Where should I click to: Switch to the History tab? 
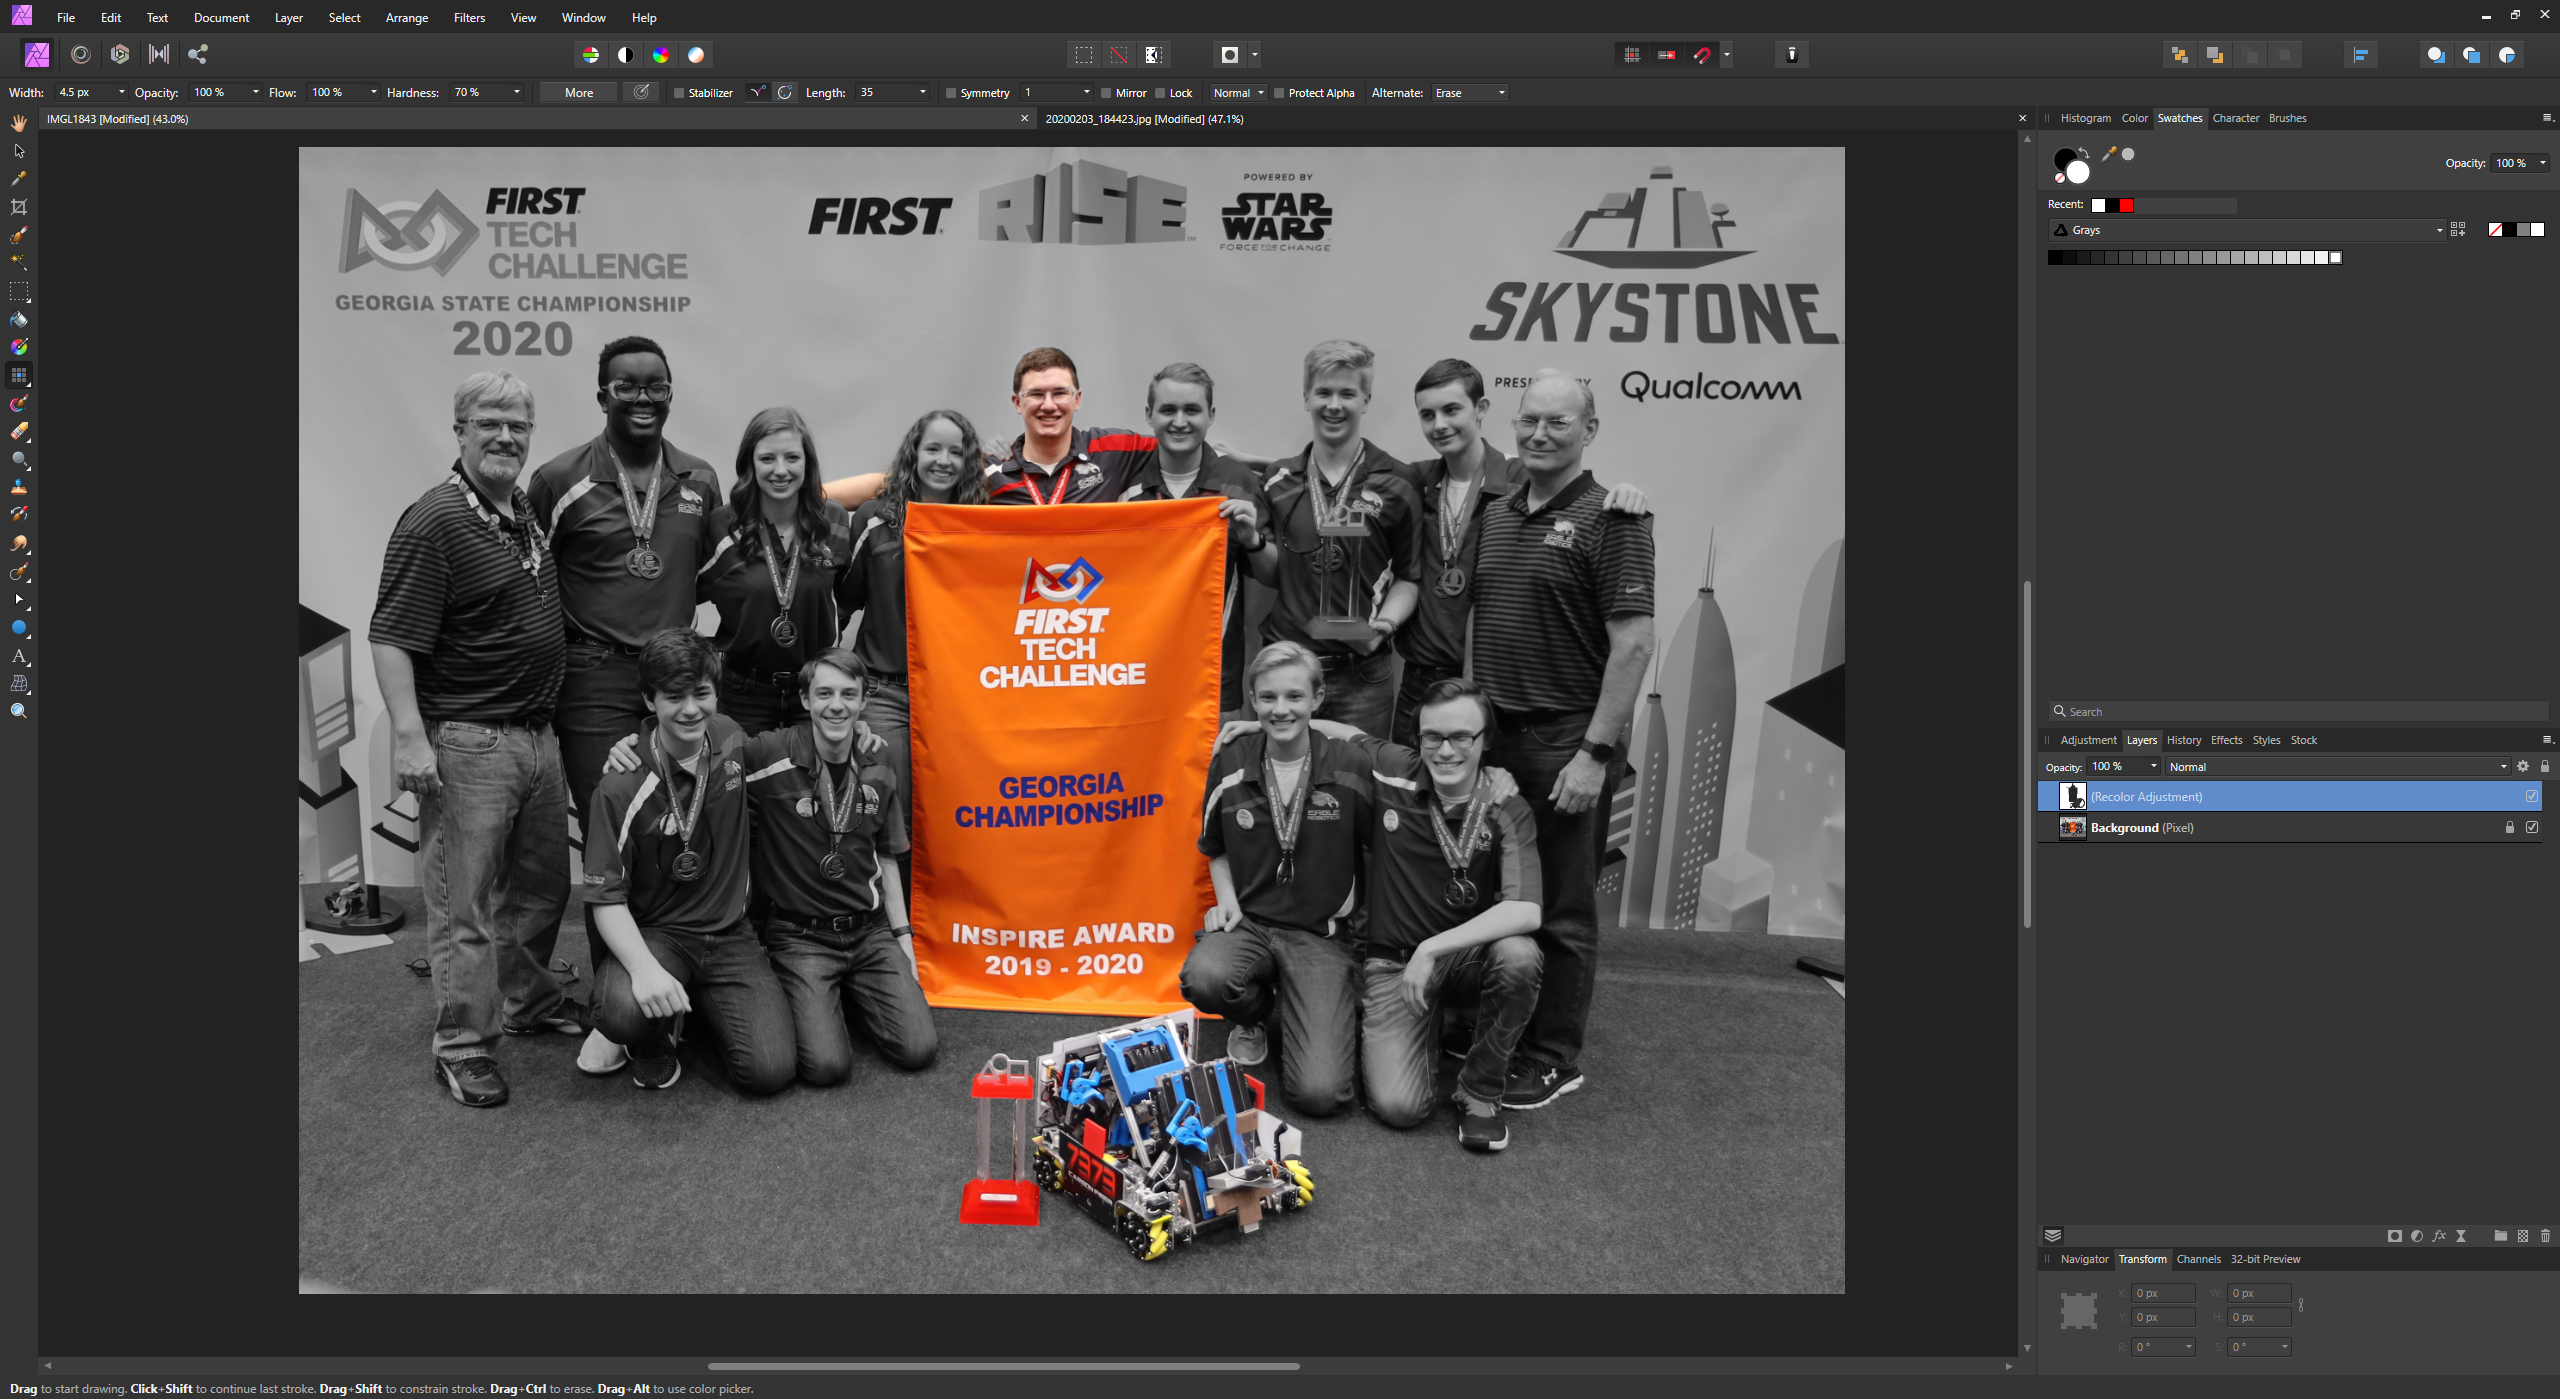2184,740
